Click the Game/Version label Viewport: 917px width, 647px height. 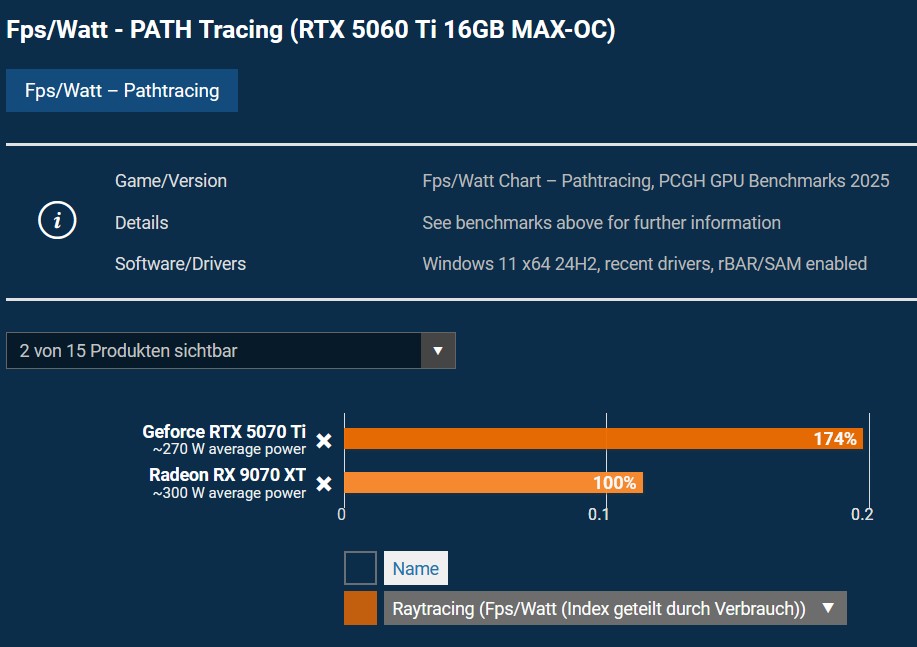click(171, 181)
